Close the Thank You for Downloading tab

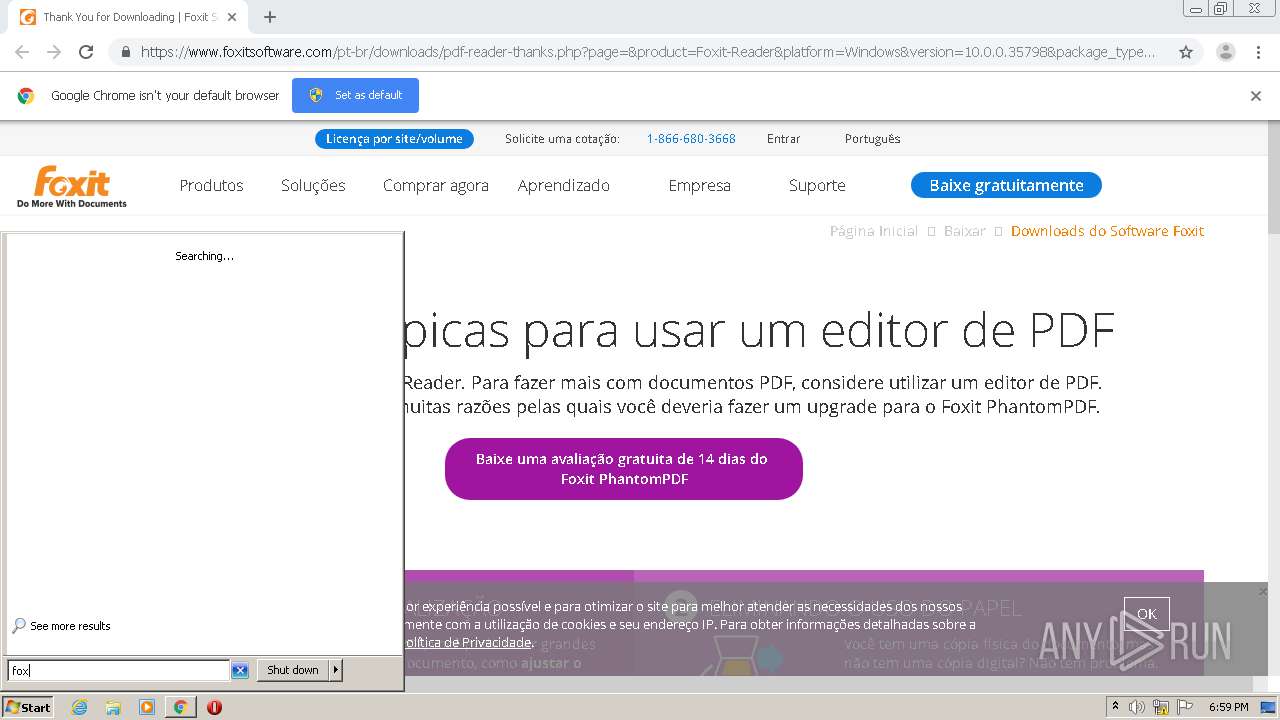232,17
